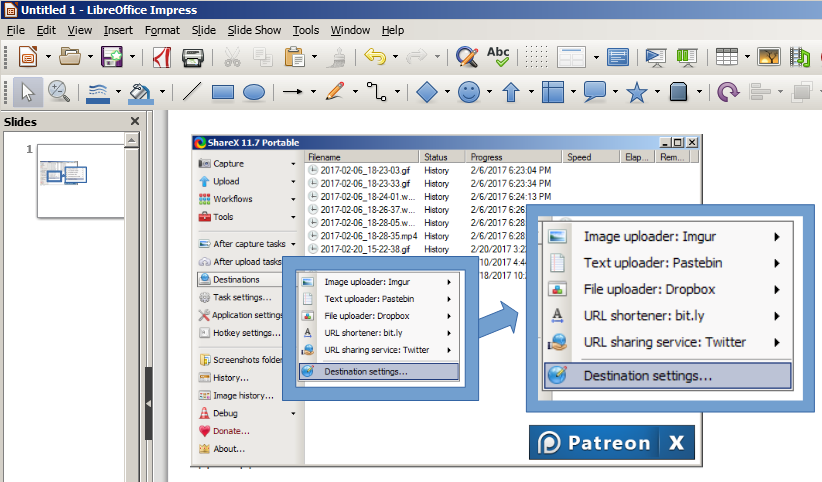The image size is (822, 482).
Task: Select the Rectangle shape tool
Action: 223,93
